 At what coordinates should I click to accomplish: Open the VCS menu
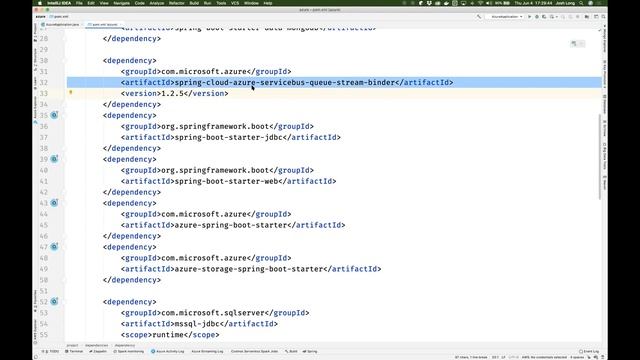click(x=235, y=3)
